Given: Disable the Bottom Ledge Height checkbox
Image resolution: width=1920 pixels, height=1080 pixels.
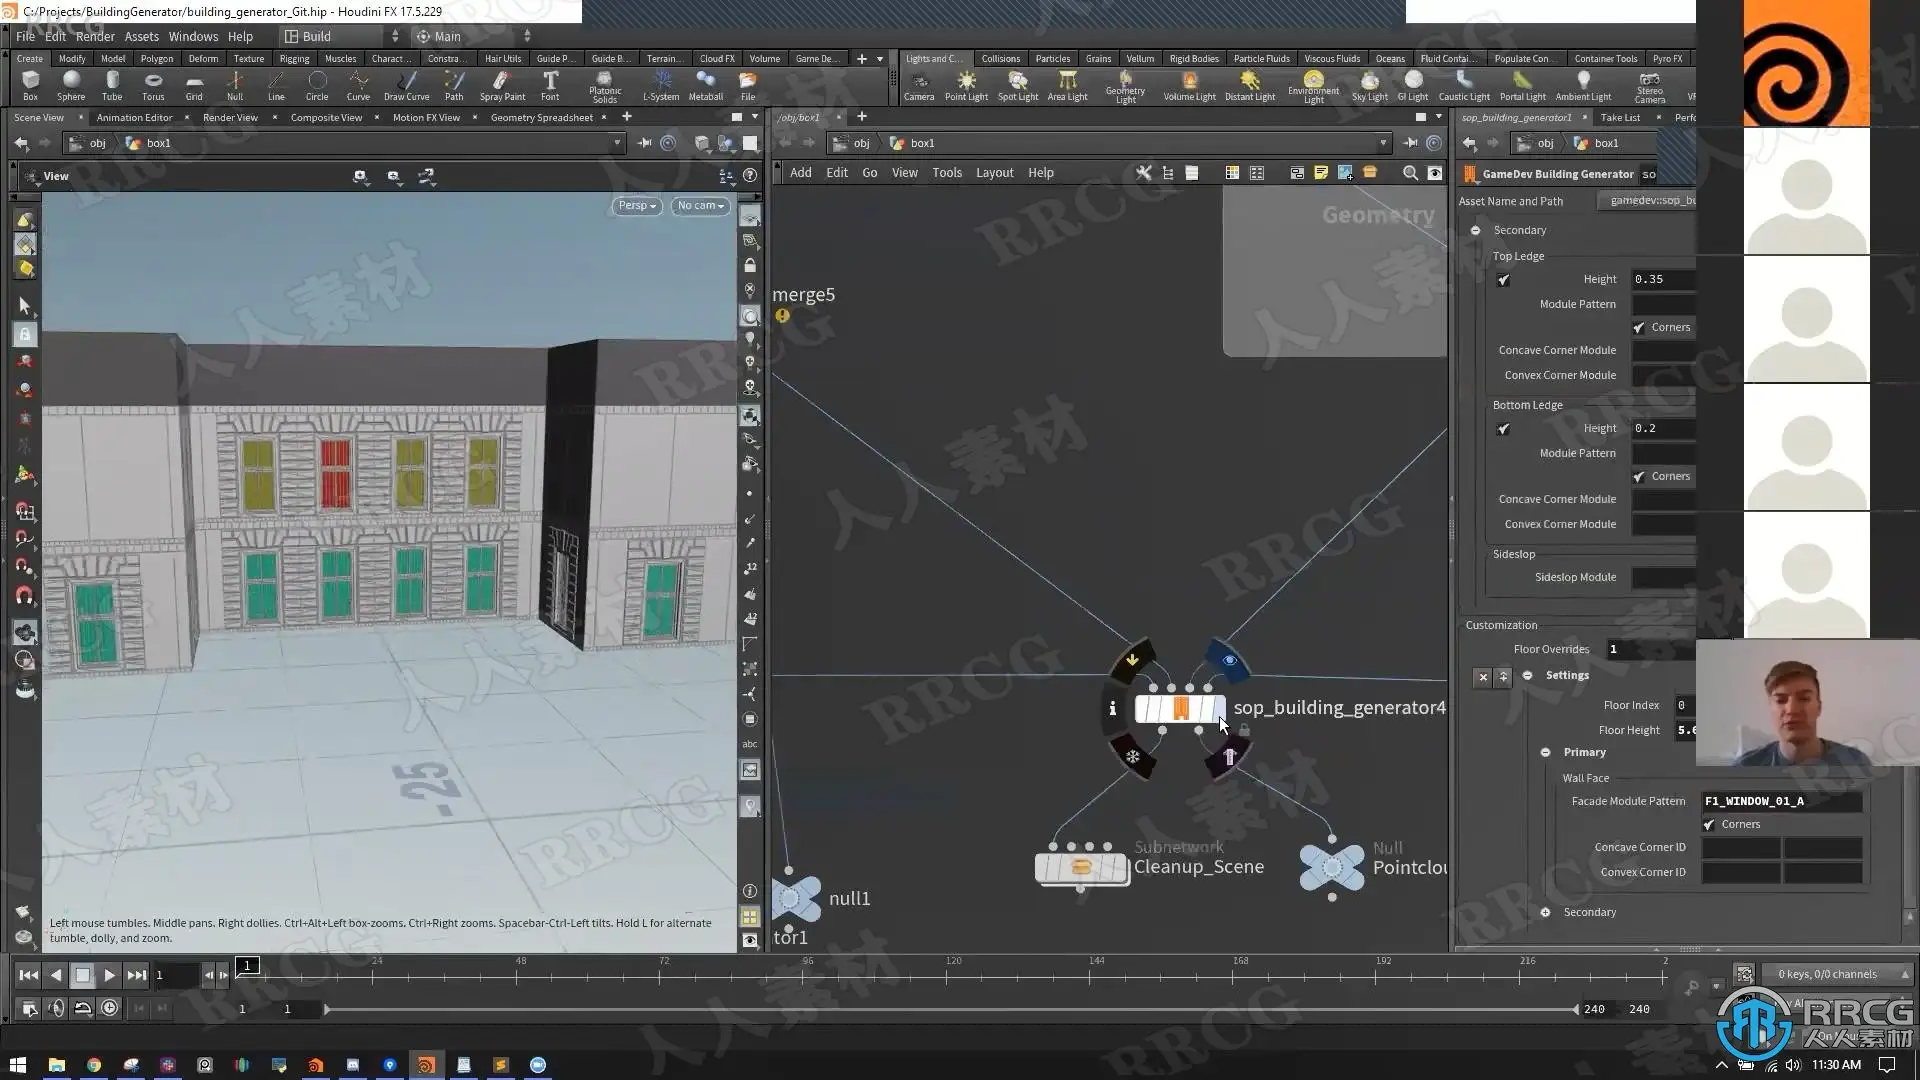Looking at the screenshot, I should (x=1503, y=429).
